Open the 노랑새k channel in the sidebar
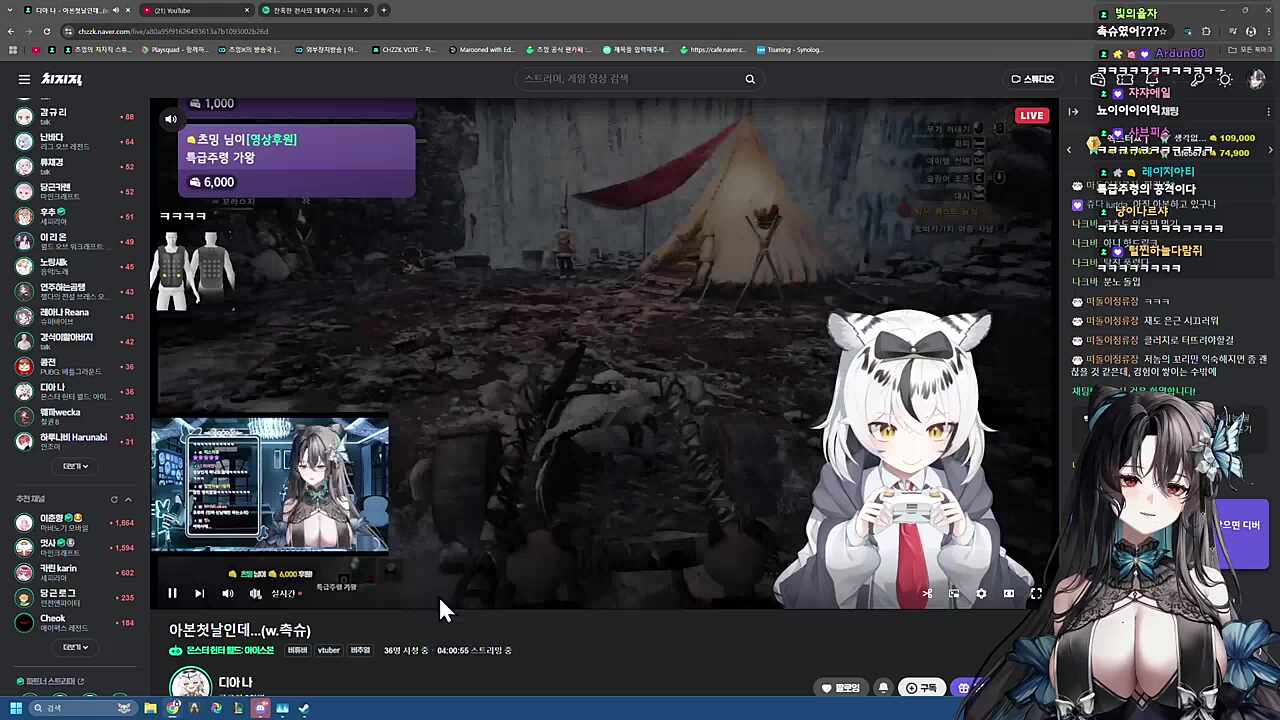The width and height of the screenshot is (1280, 720). pos(75,266)
